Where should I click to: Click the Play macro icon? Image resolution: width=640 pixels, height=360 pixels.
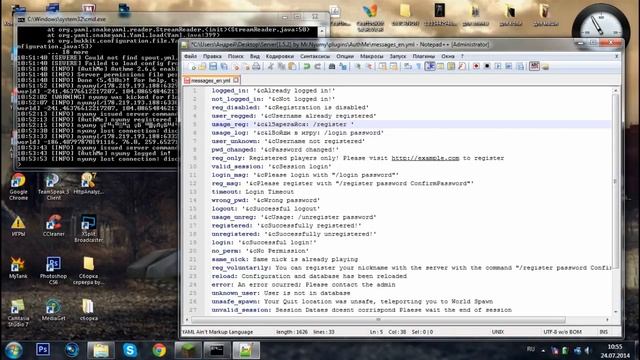coord(498,66)
